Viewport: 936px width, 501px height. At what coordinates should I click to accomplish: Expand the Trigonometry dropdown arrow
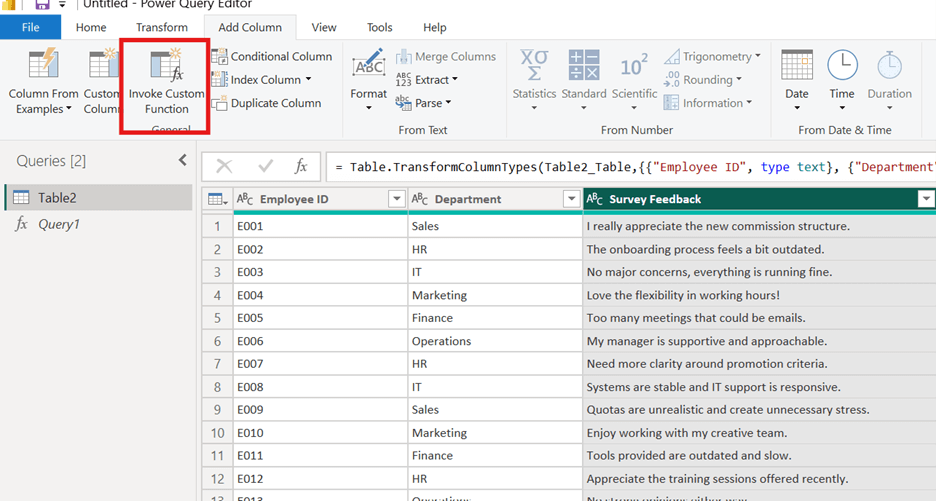point(758,56)
